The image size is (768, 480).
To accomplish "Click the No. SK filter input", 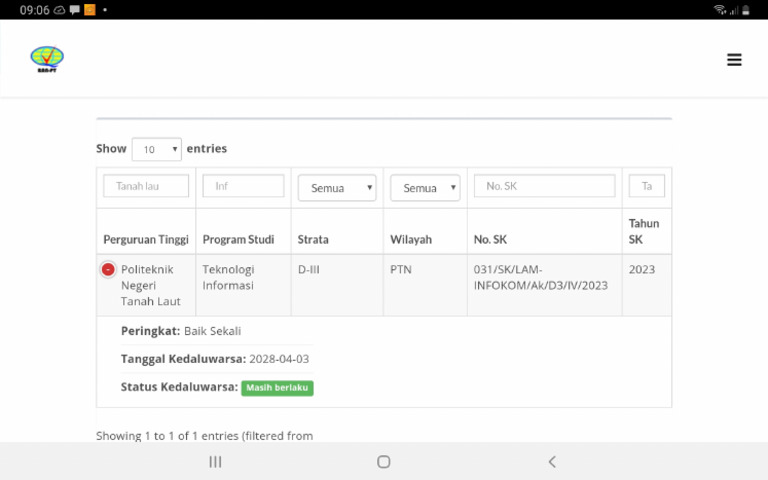I will (544, 186).
